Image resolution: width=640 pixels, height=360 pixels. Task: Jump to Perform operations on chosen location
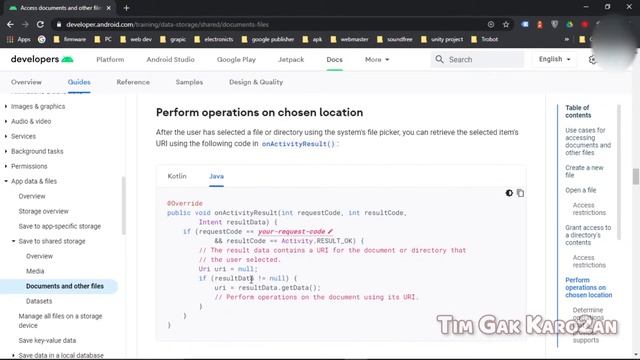click(589, 287)
